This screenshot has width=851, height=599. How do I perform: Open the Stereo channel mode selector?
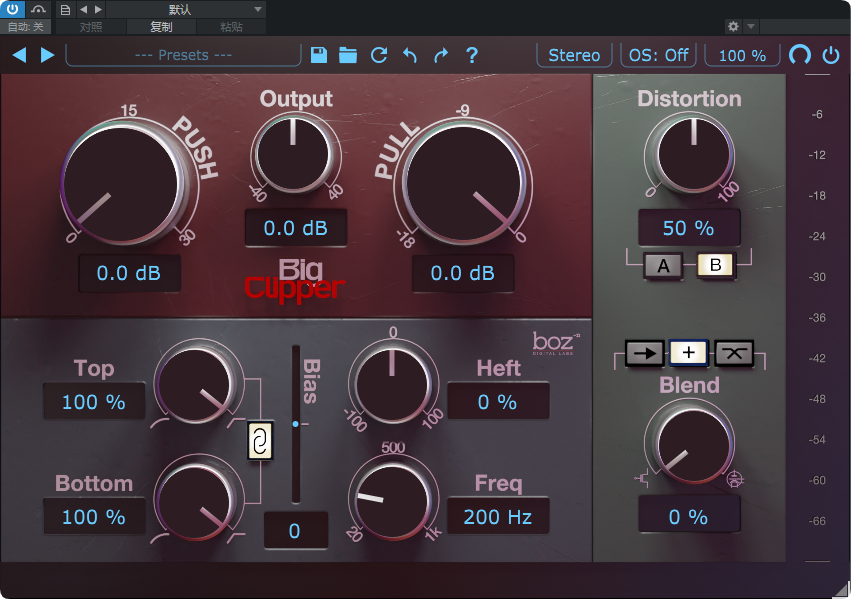click(x=574, y=55)
